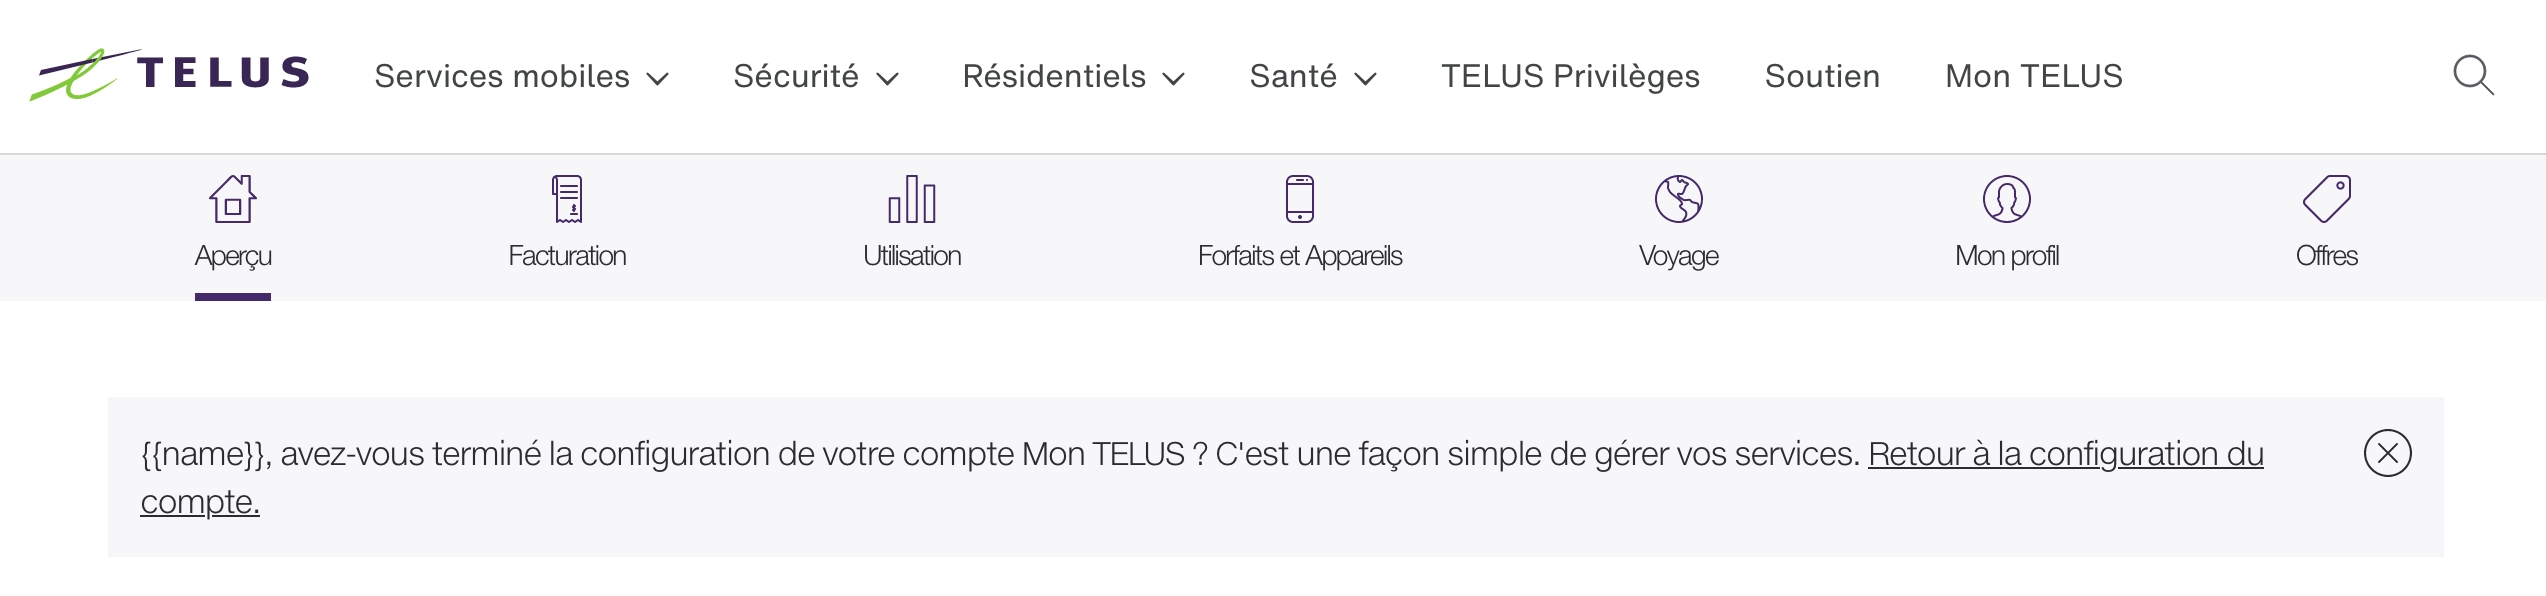Click the Voyage globe icon
The image size is (2546, 596).
click(x=1678, y=199)
